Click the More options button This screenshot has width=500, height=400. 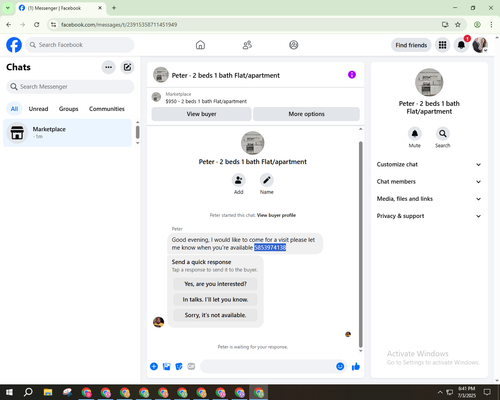pos(306,114)
